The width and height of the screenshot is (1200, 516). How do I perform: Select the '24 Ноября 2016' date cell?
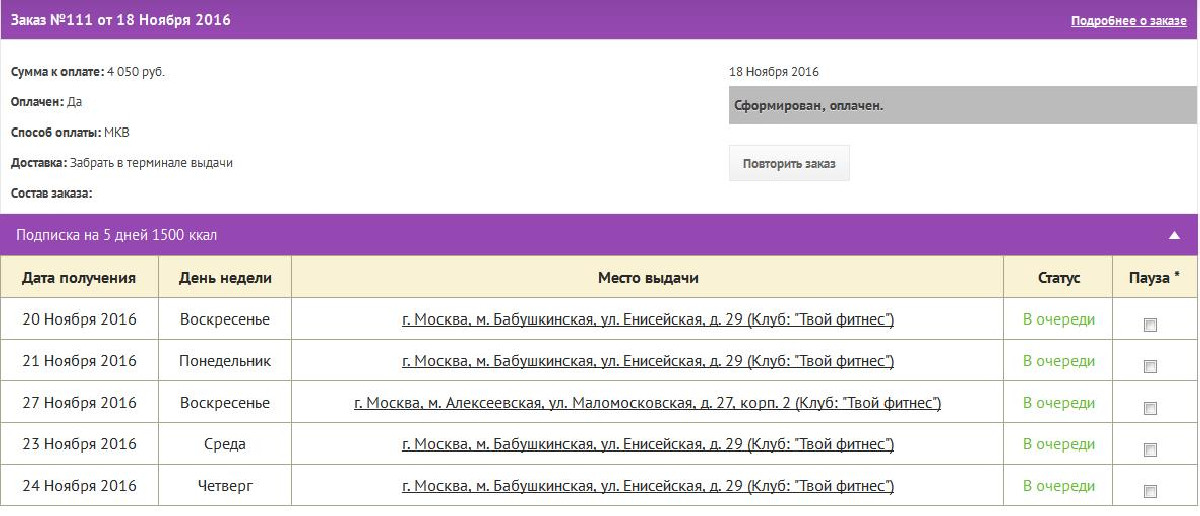pos(79,486)
